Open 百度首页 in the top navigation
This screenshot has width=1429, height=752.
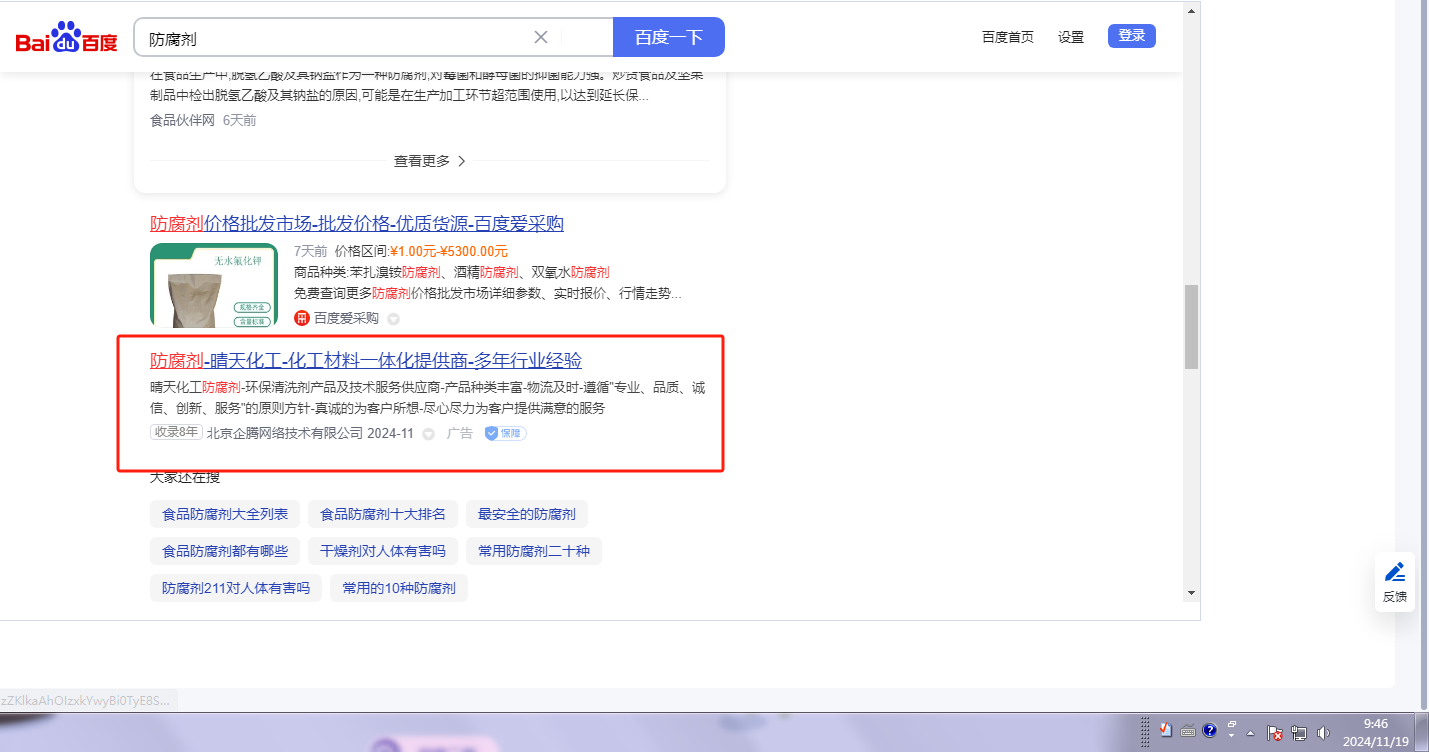(1007, 37)
